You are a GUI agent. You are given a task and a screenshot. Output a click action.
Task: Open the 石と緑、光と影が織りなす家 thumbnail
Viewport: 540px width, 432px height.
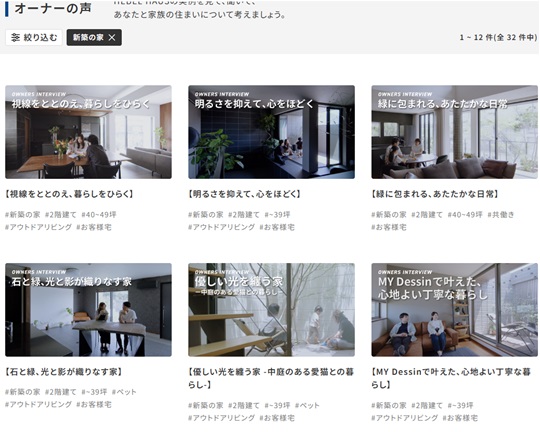point(88,310)
